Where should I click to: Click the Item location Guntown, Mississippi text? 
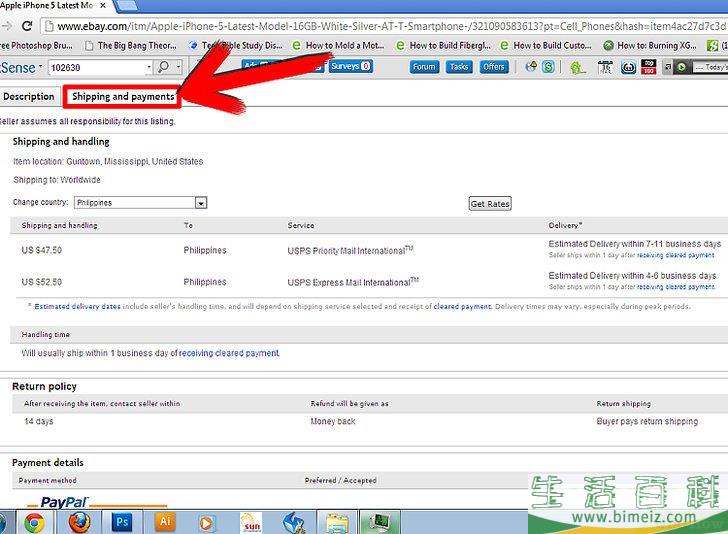(108, 162)
